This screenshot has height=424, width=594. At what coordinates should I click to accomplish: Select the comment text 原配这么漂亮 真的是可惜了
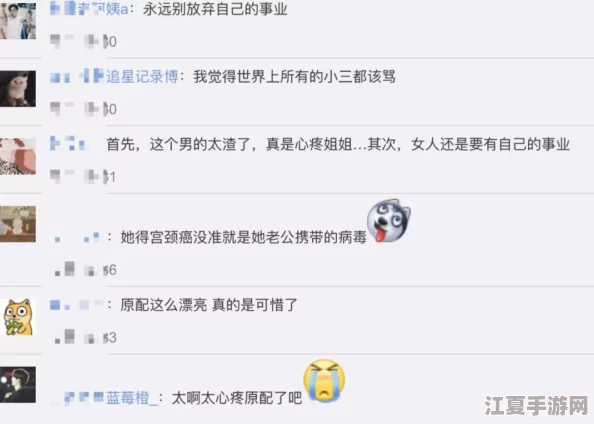point(209,305)
